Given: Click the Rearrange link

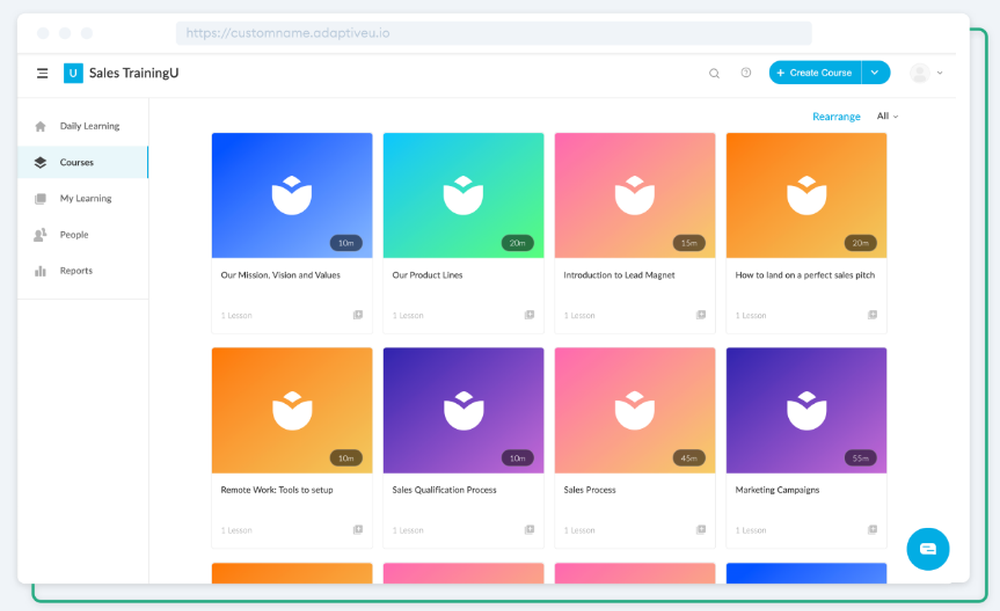Looking at the screenshot, I should pyautogui.click(x=836, y=117).
